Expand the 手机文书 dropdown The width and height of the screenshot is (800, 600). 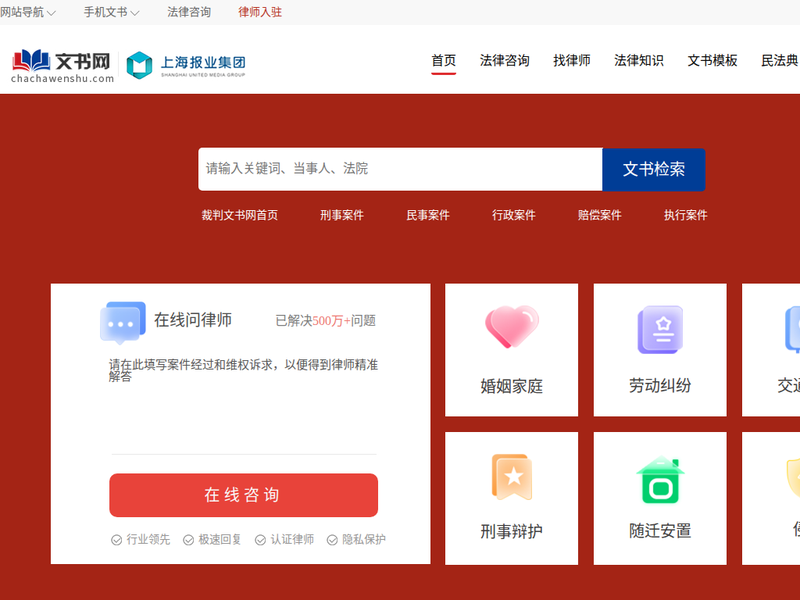111,12
